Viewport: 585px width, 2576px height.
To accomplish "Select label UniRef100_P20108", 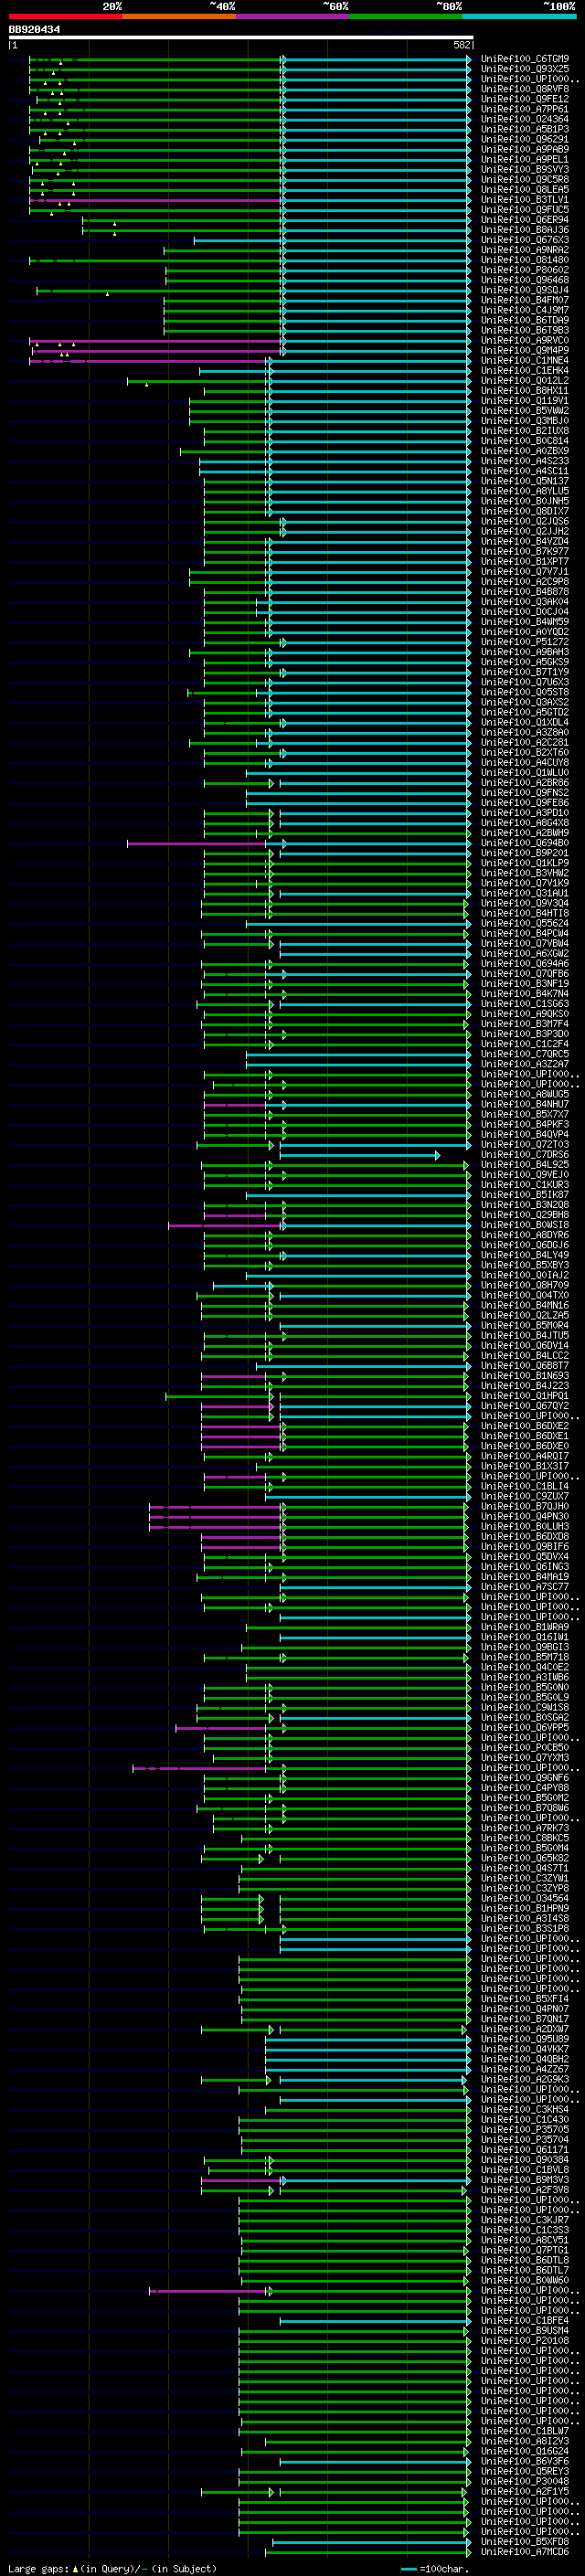I will [x=525, y=2341].
